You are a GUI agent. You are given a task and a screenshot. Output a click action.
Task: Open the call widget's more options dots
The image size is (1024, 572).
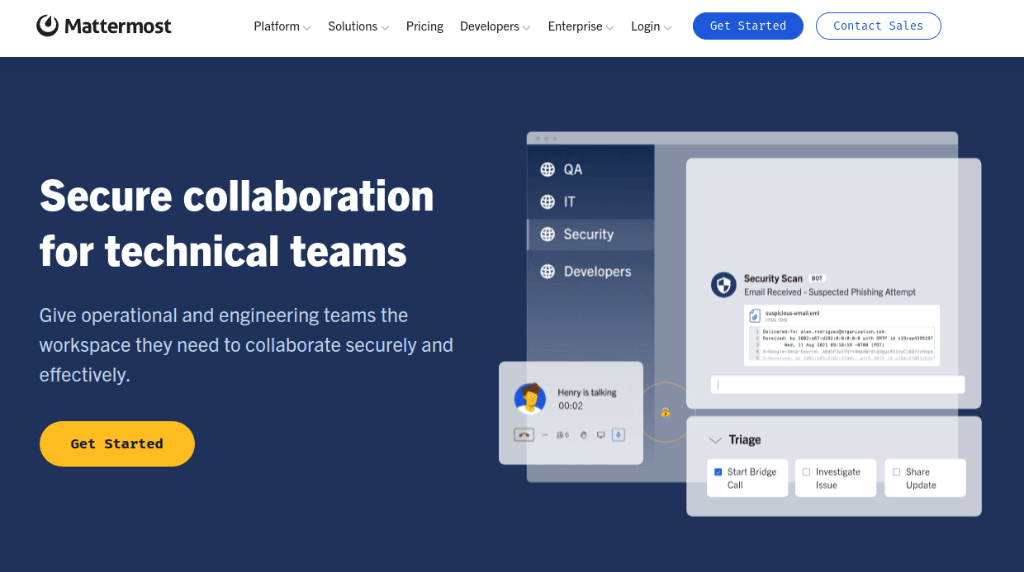click(x=545, y=435)
